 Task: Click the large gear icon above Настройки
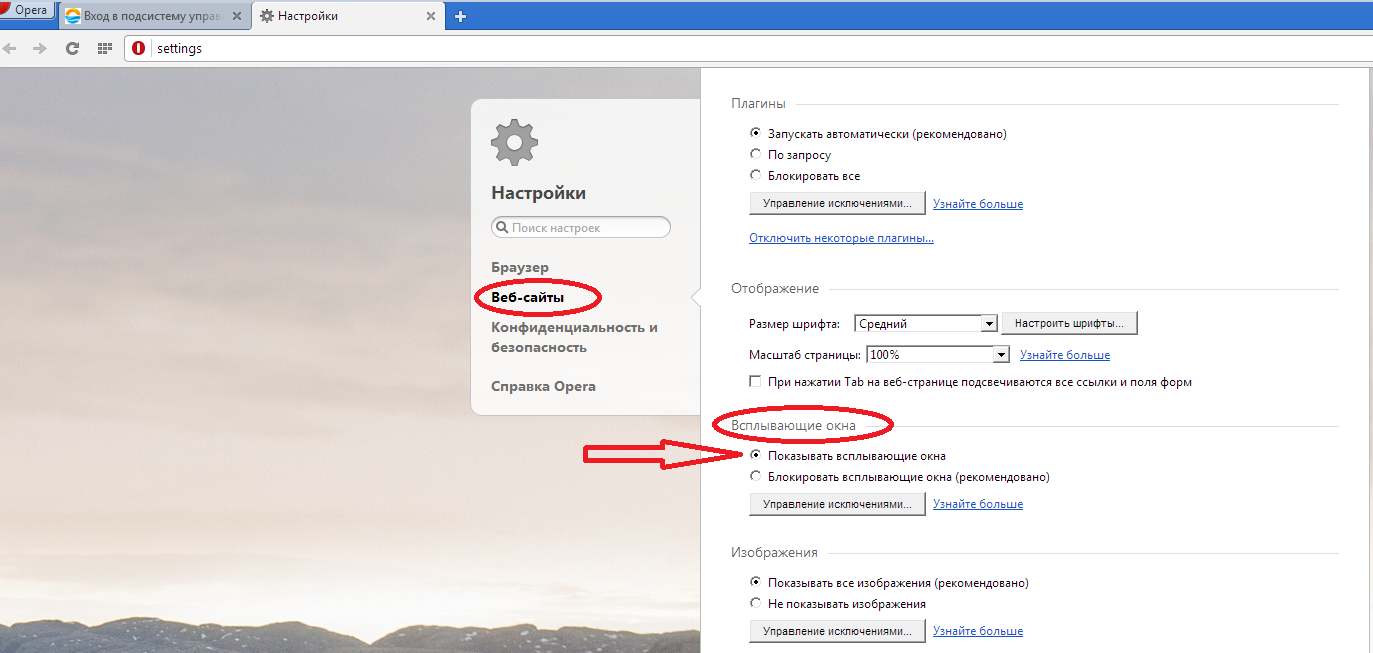tap(515, 142)
